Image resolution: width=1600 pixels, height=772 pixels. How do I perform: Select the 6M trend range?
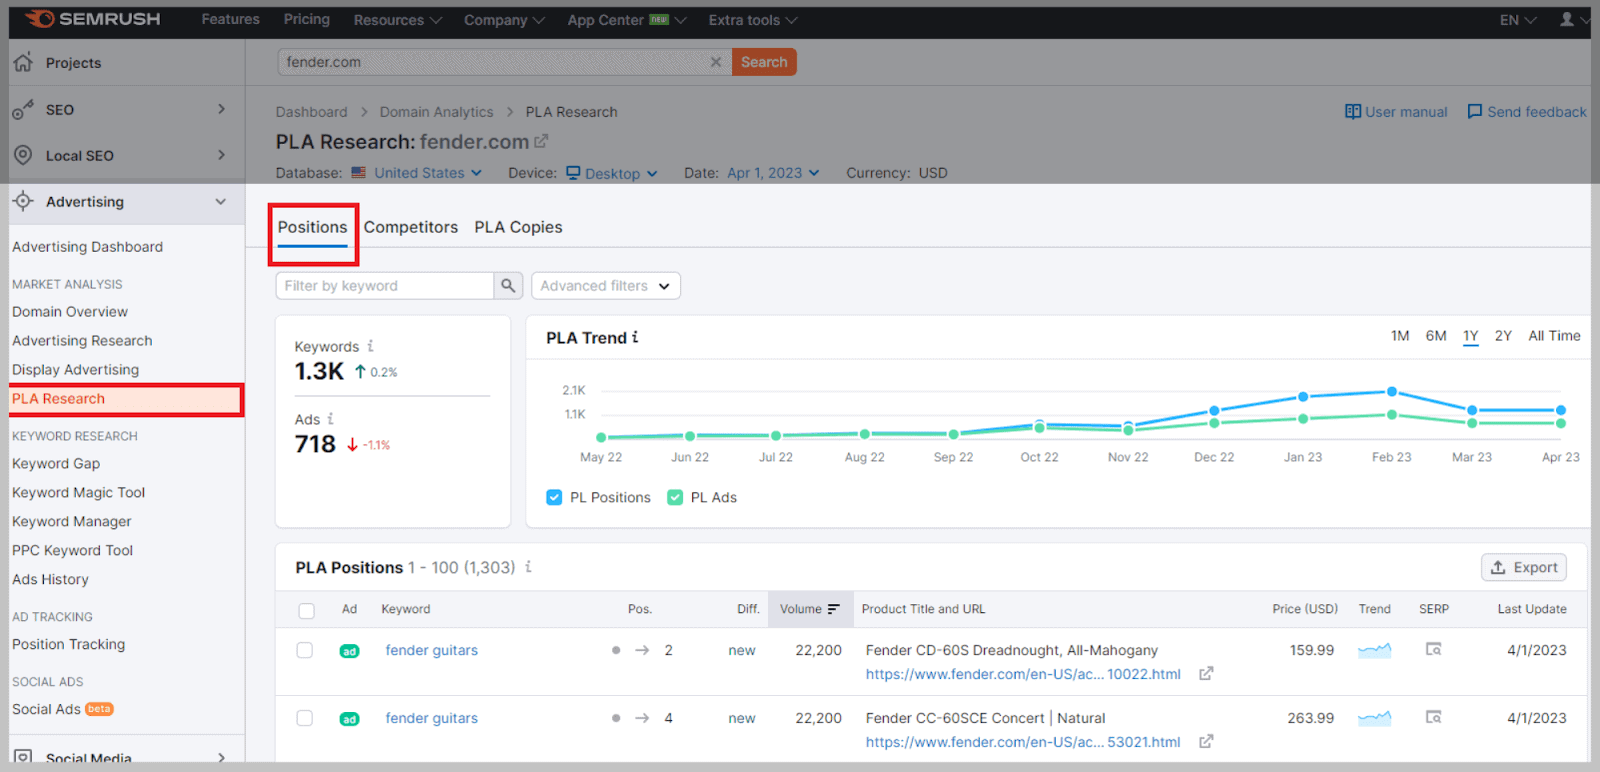[x=1436, y=336]
